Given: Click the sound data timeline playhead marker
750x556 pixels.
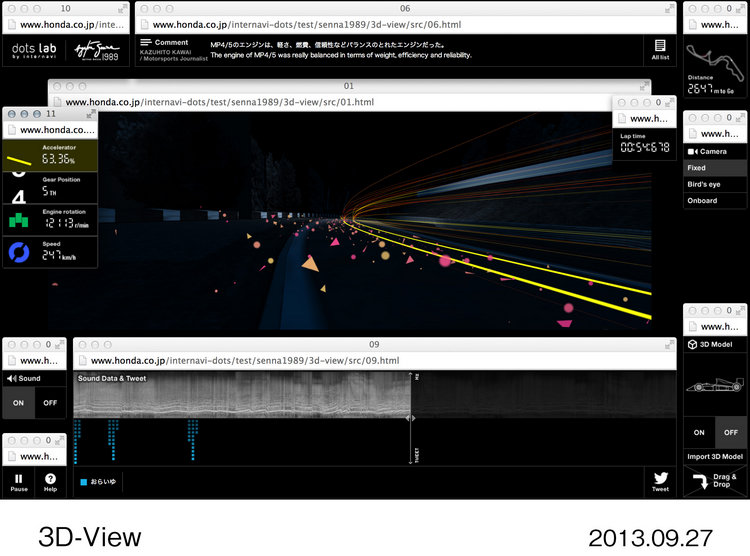Looking at the screenshot, I should (410, 418).
